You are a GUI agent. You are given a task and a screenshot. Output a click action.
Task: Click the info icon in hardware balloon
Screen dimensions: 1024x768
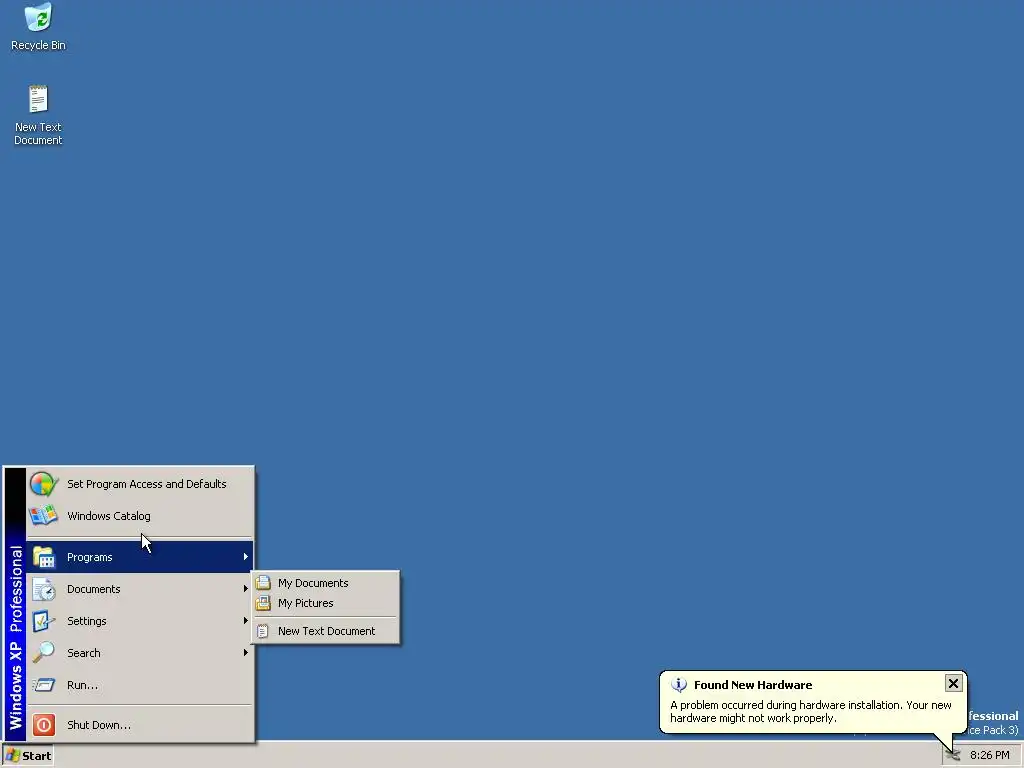679,684
